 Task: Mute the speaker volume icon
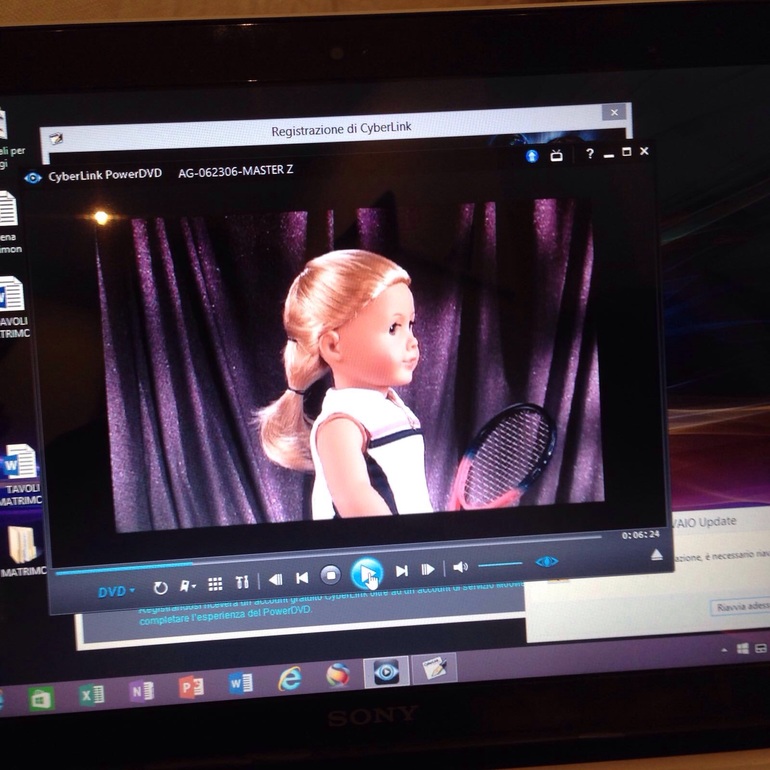pos(459,567)
